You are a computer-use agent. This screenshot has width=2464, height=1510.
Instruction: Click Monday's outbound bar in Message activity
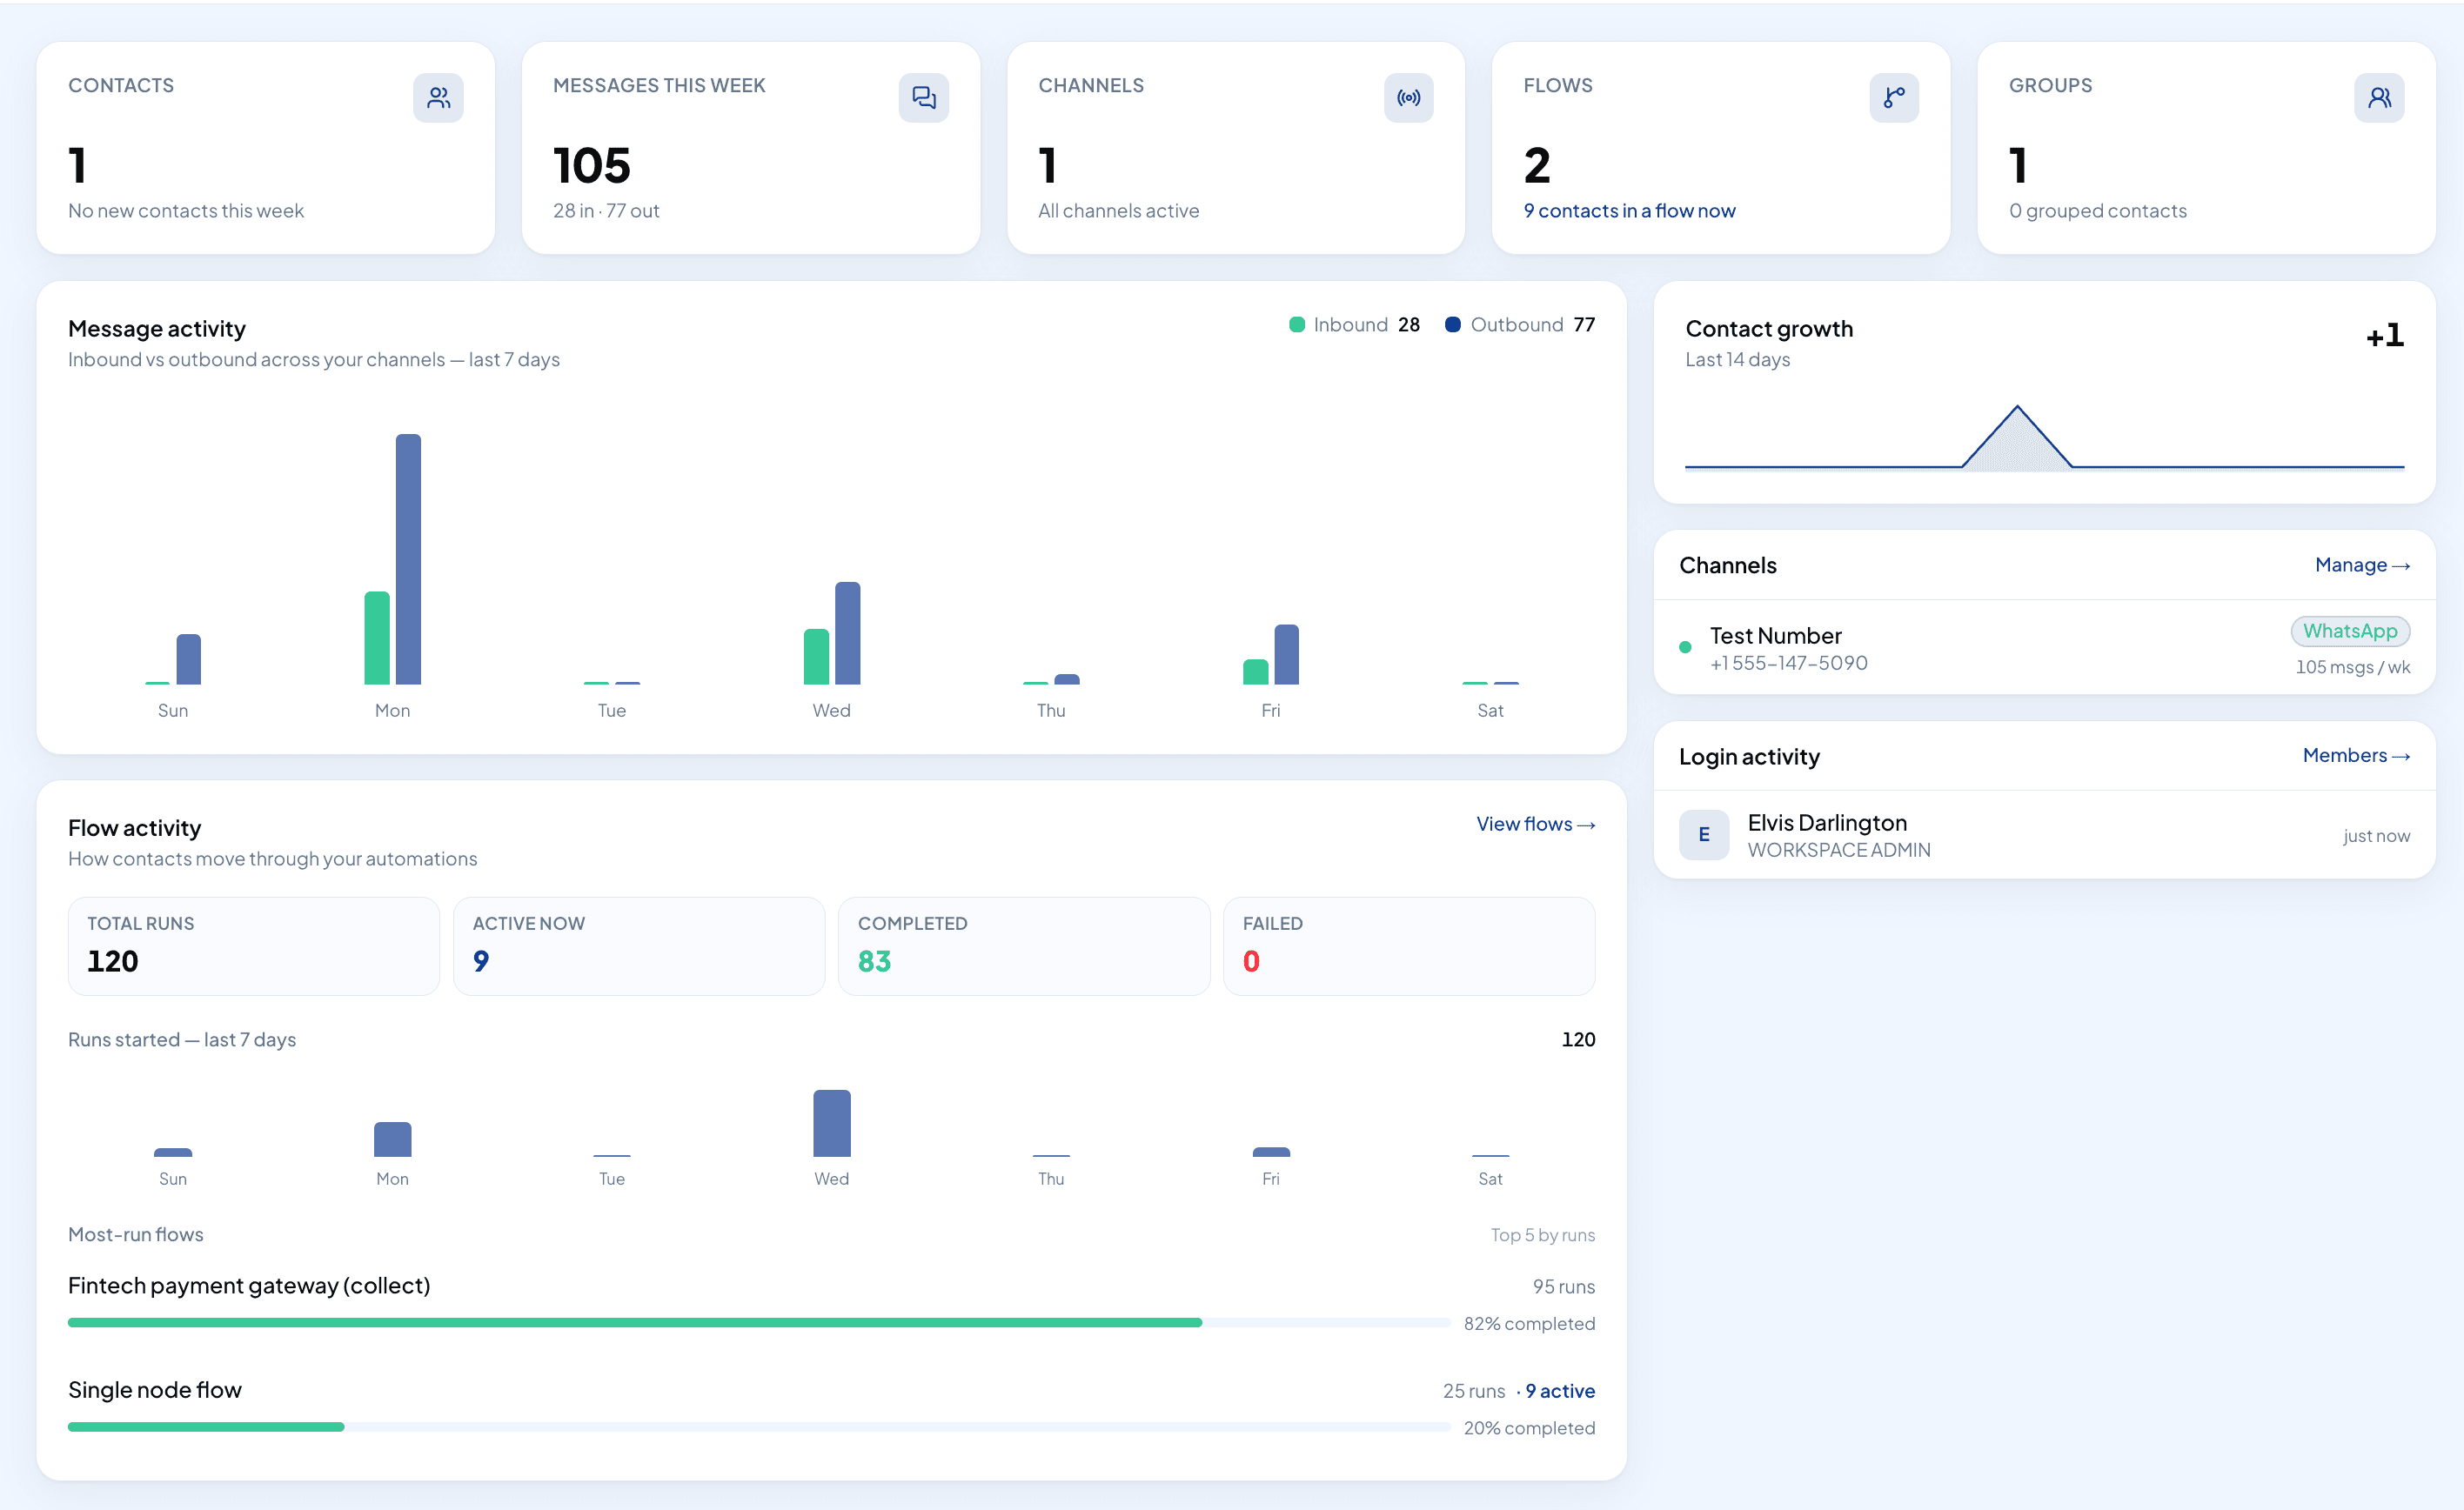pyautogui.click(x=408, y=559)
